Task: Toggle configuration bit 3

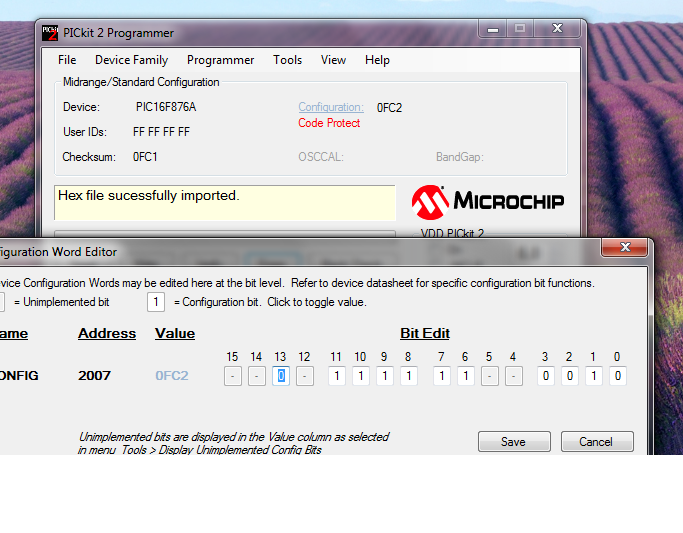Action: [545, 376]
